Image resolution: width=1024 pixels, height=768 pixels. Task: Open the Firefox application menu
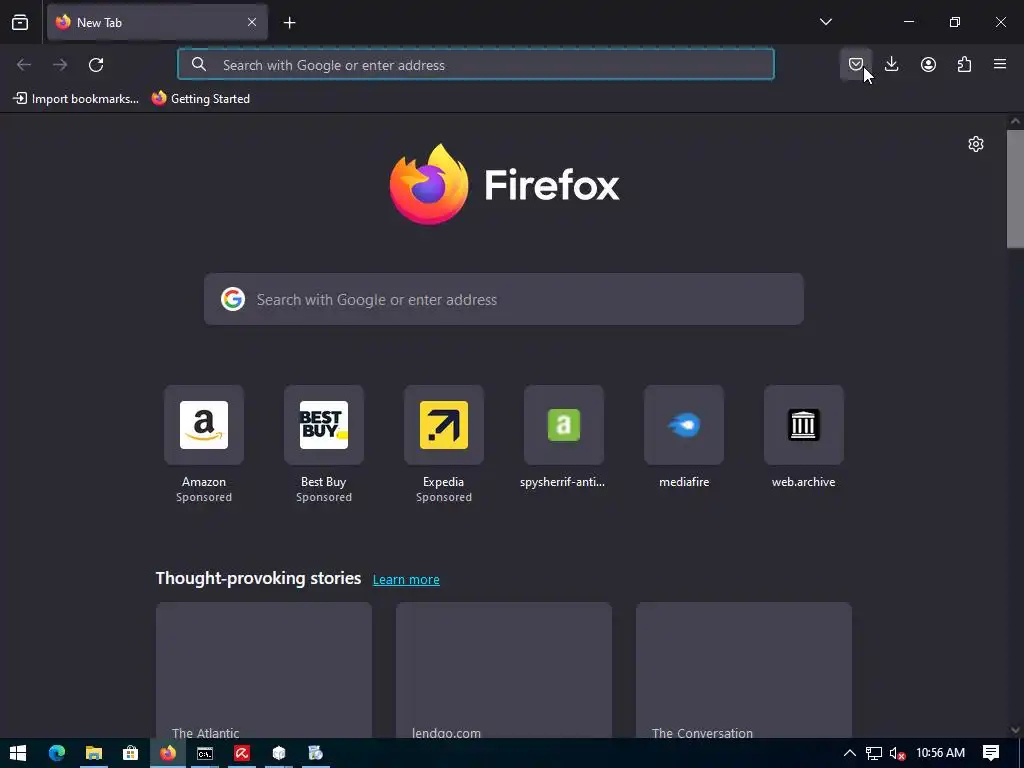1000,64
